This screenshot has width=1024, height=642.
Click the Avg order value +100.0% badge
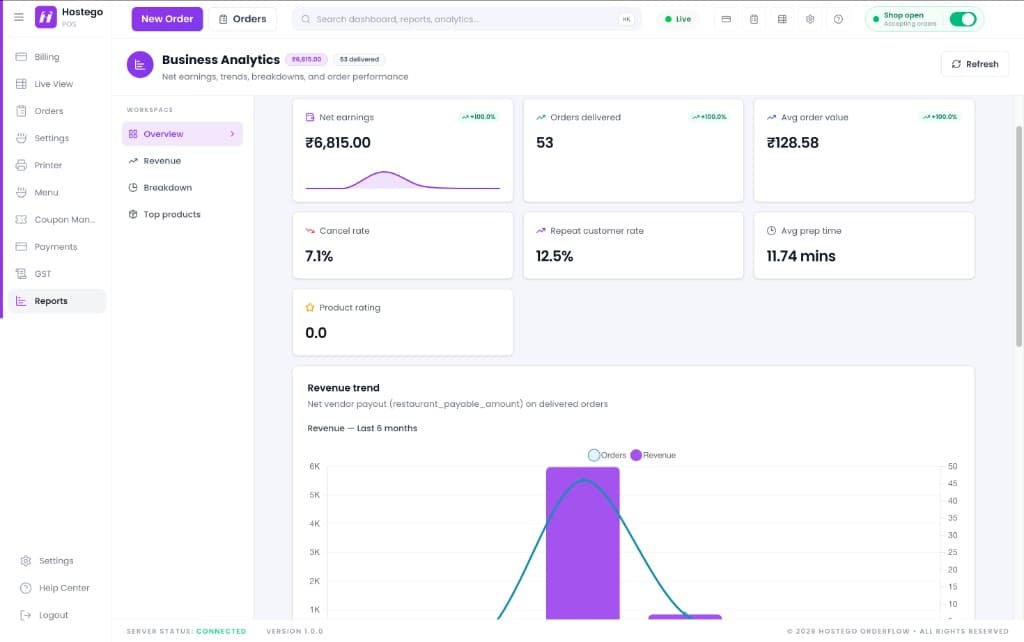[940, 117]
